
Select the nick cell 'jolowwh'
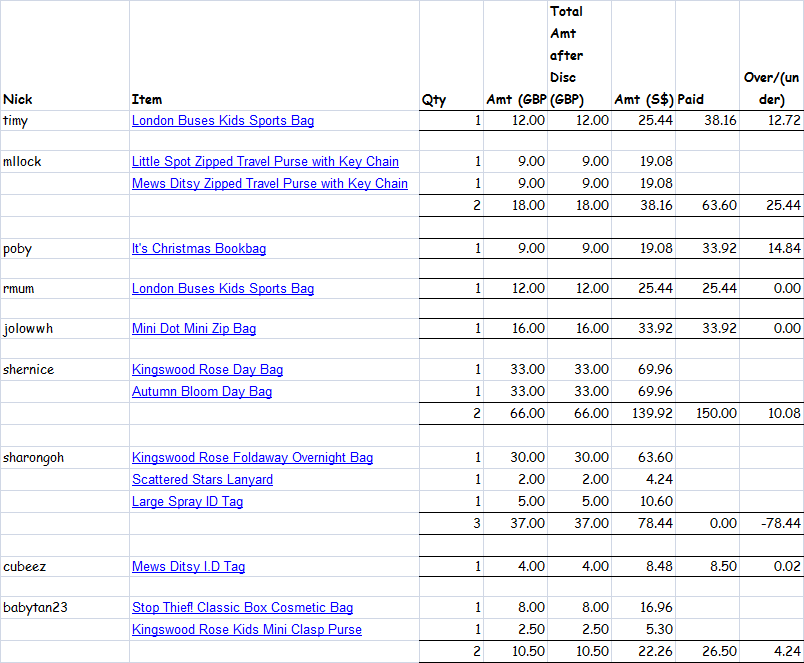click(65, 329)
